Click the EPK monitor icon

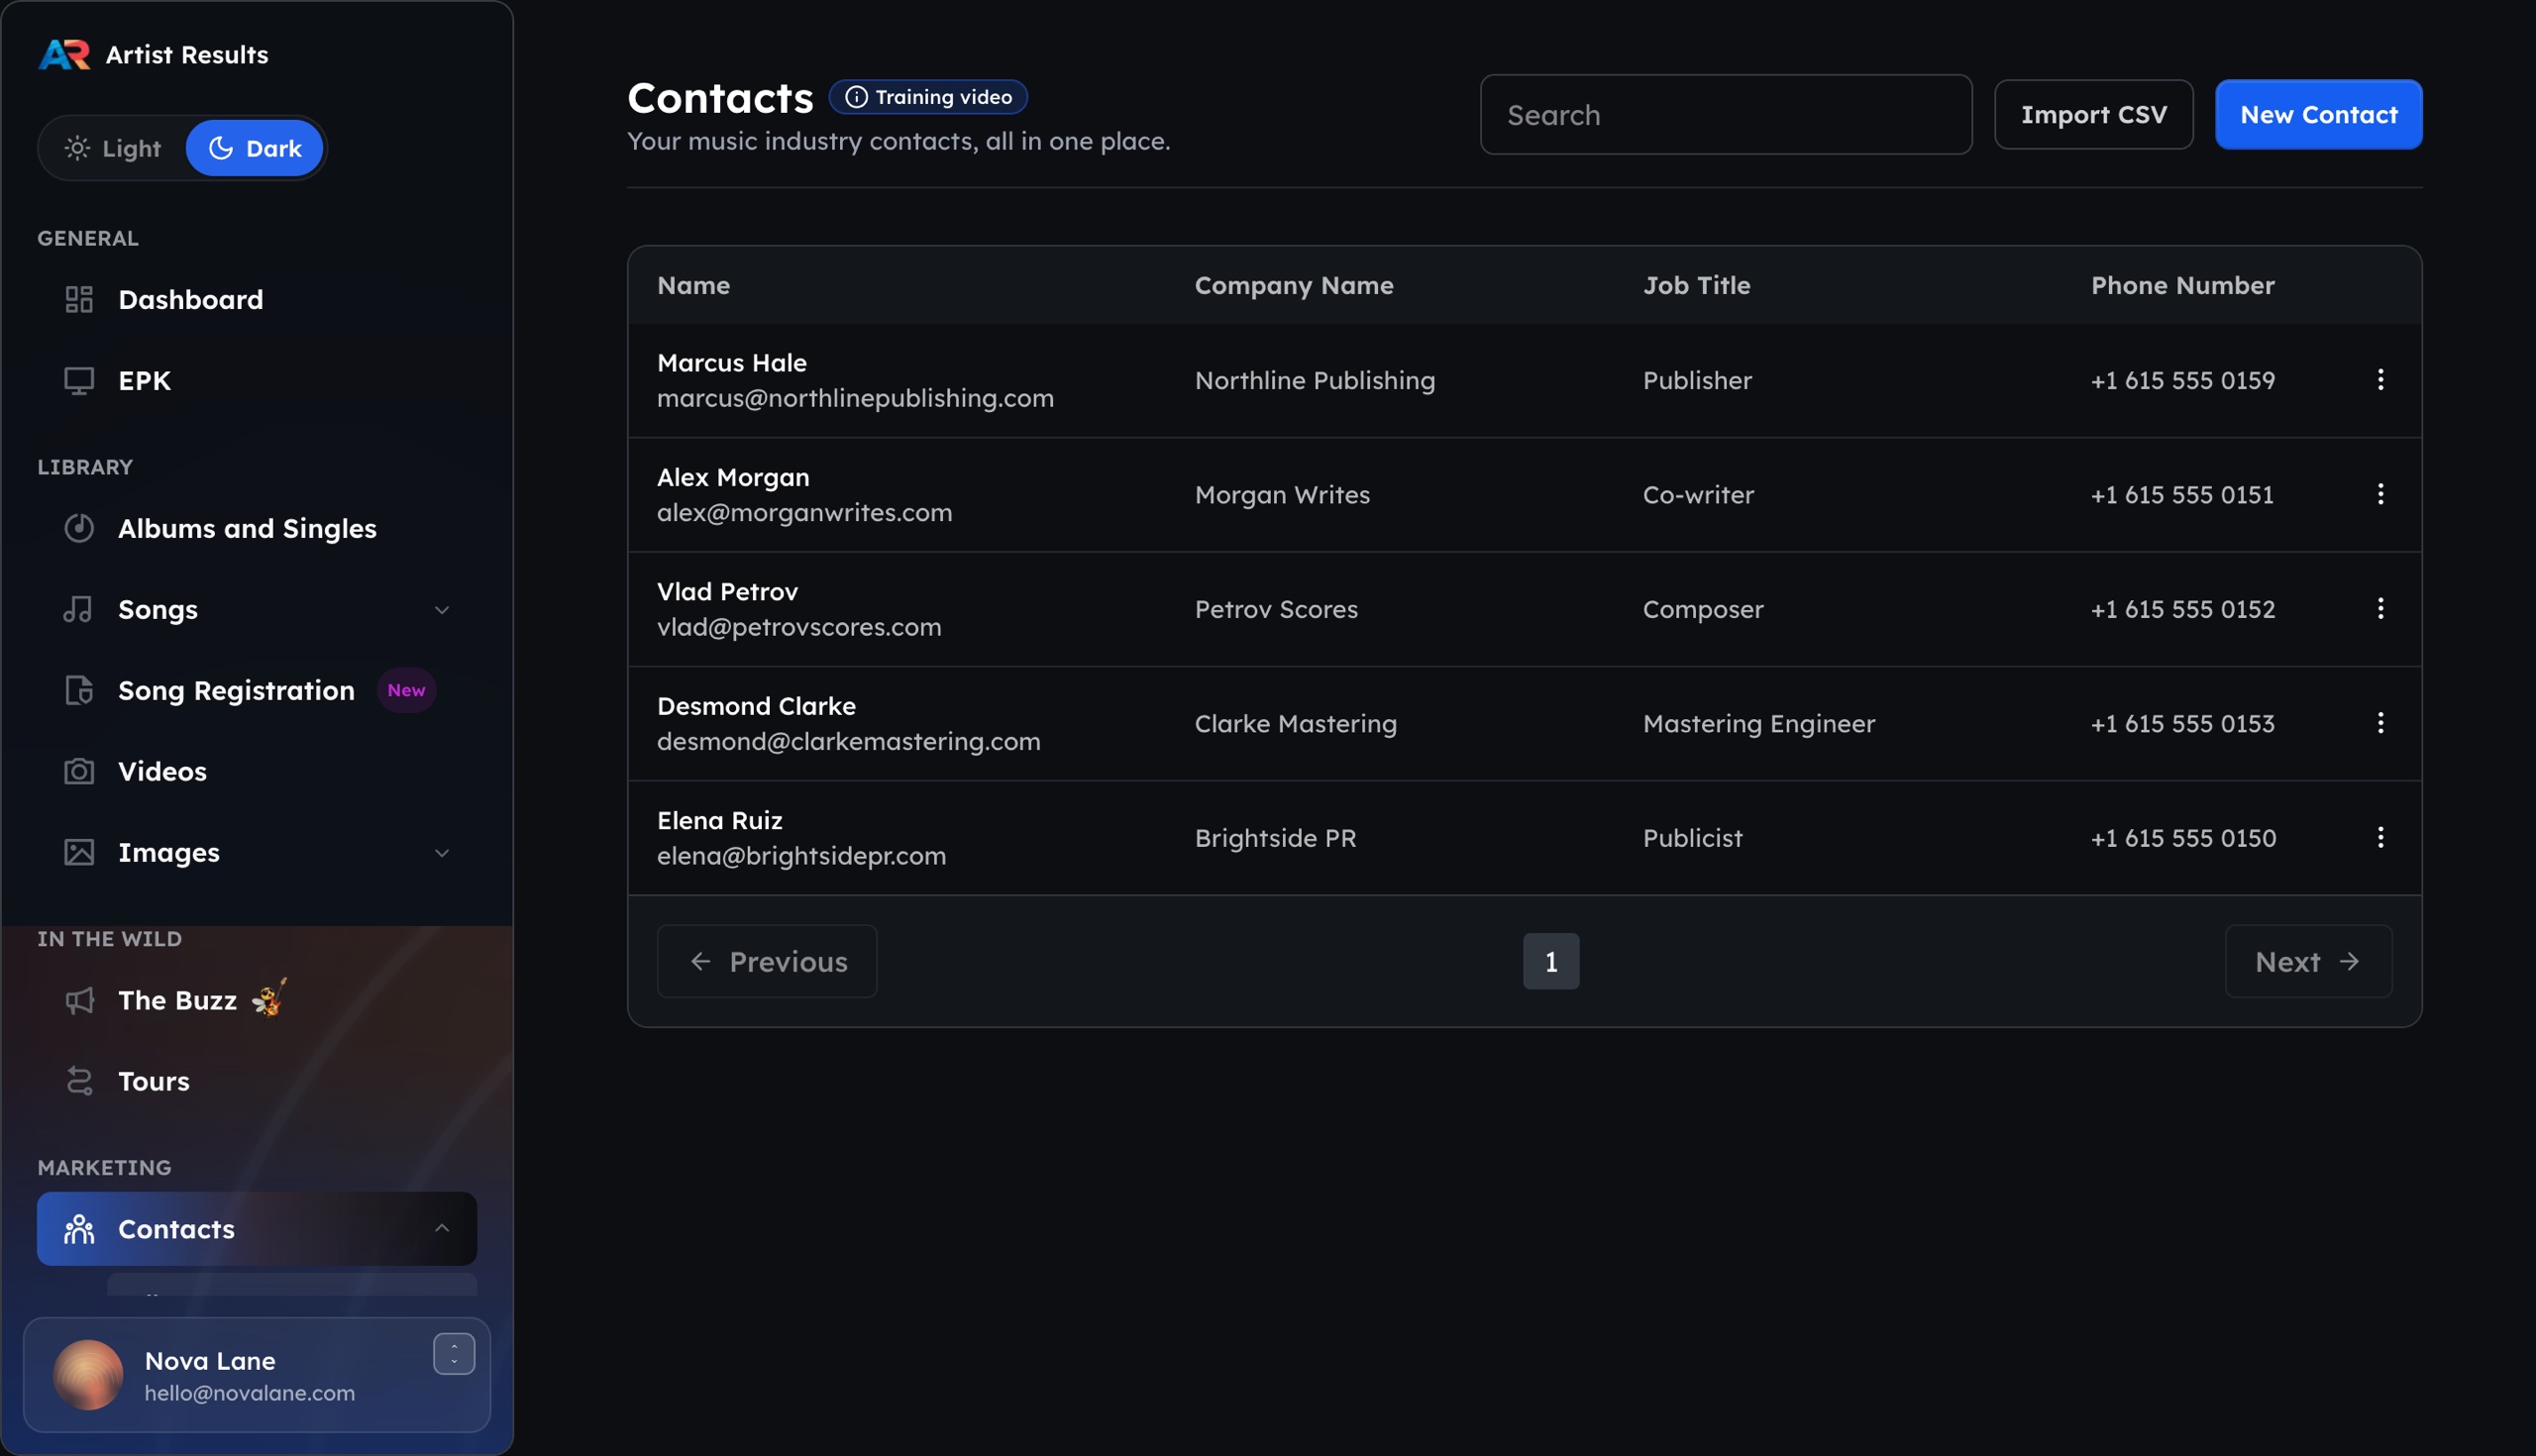pyautogui.click(x=79, y=380)
